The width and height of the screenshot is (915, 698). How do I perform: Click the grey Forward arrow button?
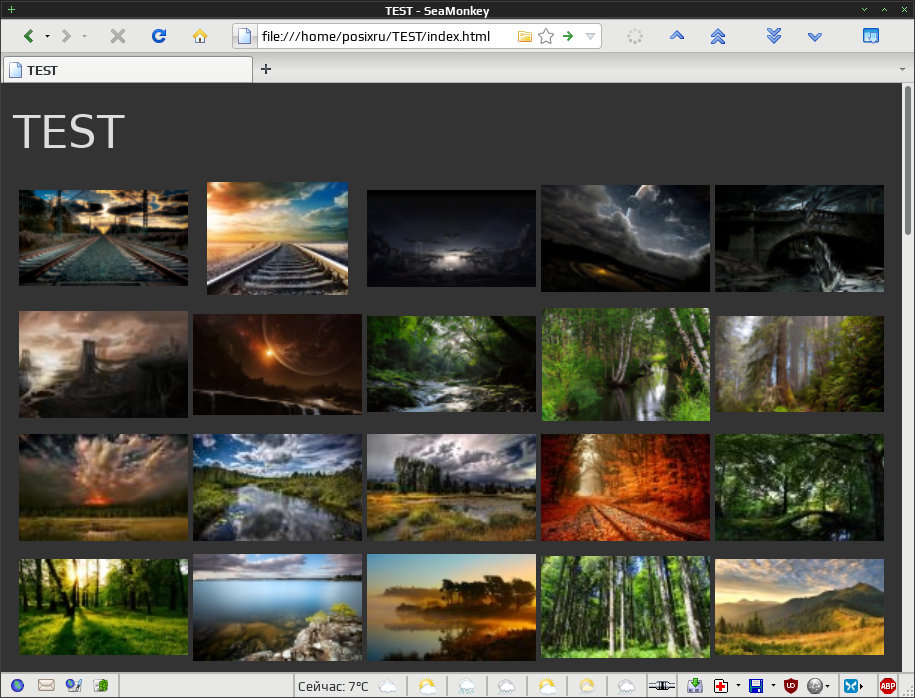click(x=66, y=36)
